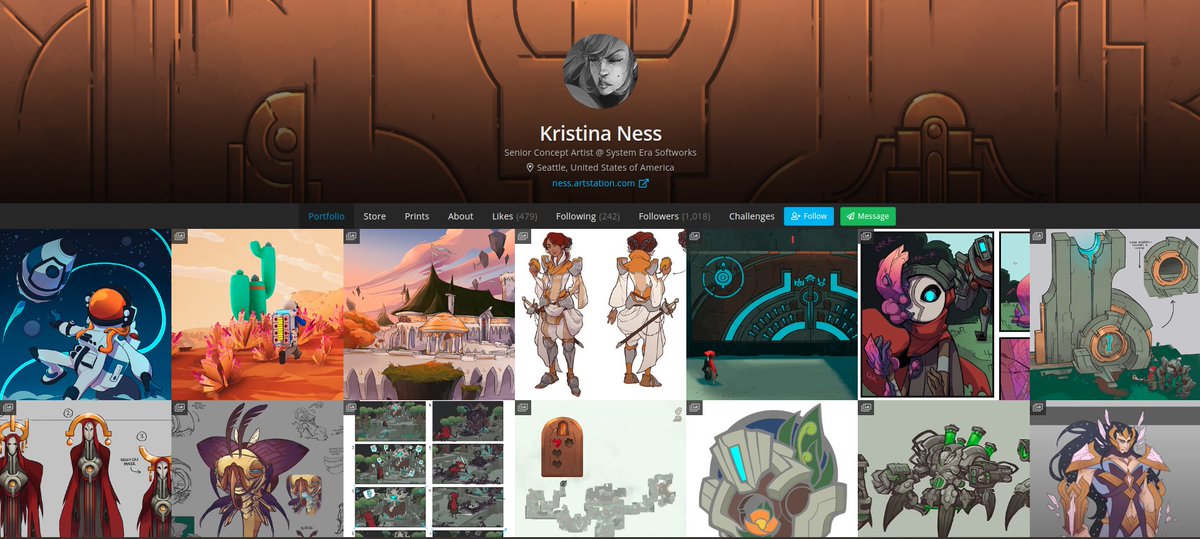The width and height of the screenshot is (1200, 539).
Task: Open the astronaut in space artwork
Action: [x=86, y=315]
